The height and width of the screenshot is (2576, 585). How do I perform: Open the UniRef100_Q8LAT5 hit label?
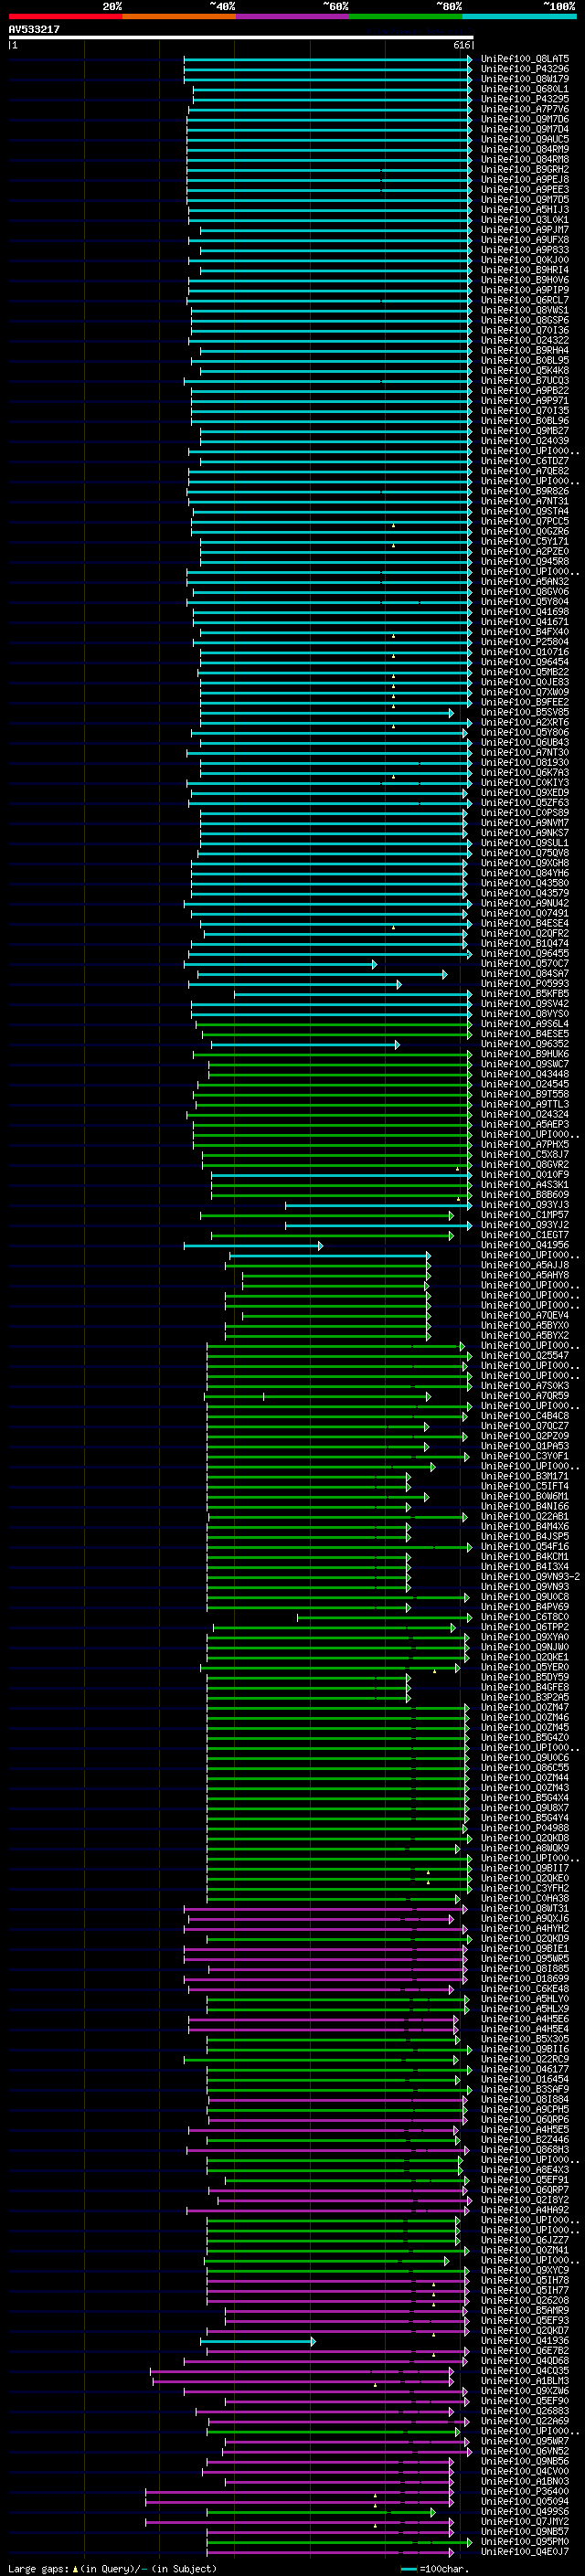pos(525,59)
